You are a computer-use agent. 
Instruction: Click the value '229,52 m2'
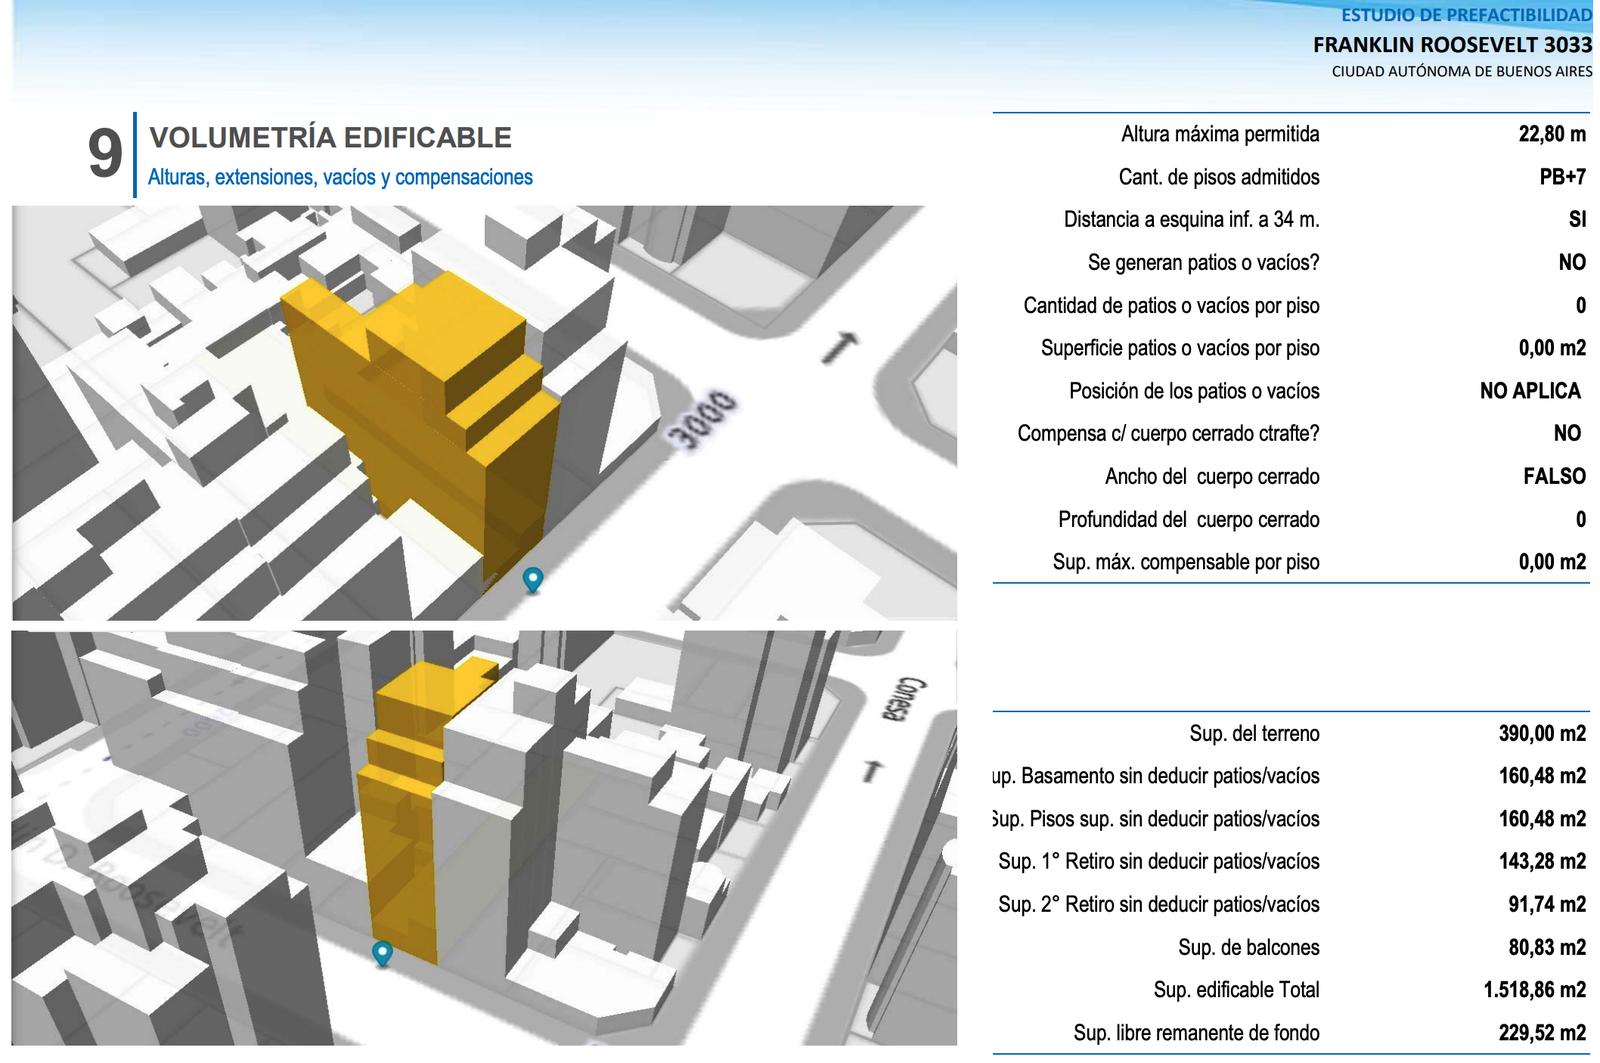coord(1542,1033)
